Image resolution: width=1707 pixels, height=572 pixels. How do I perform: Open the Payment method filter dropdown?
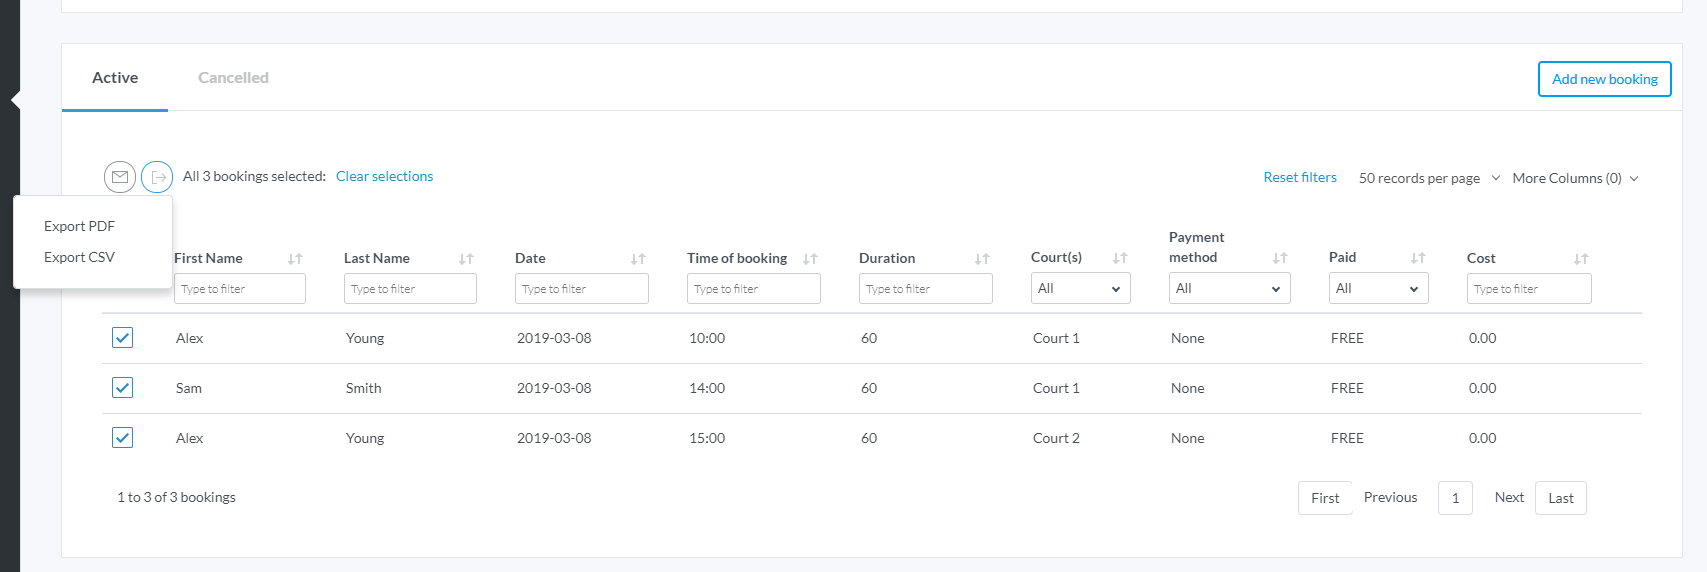tap(1229, 289)
